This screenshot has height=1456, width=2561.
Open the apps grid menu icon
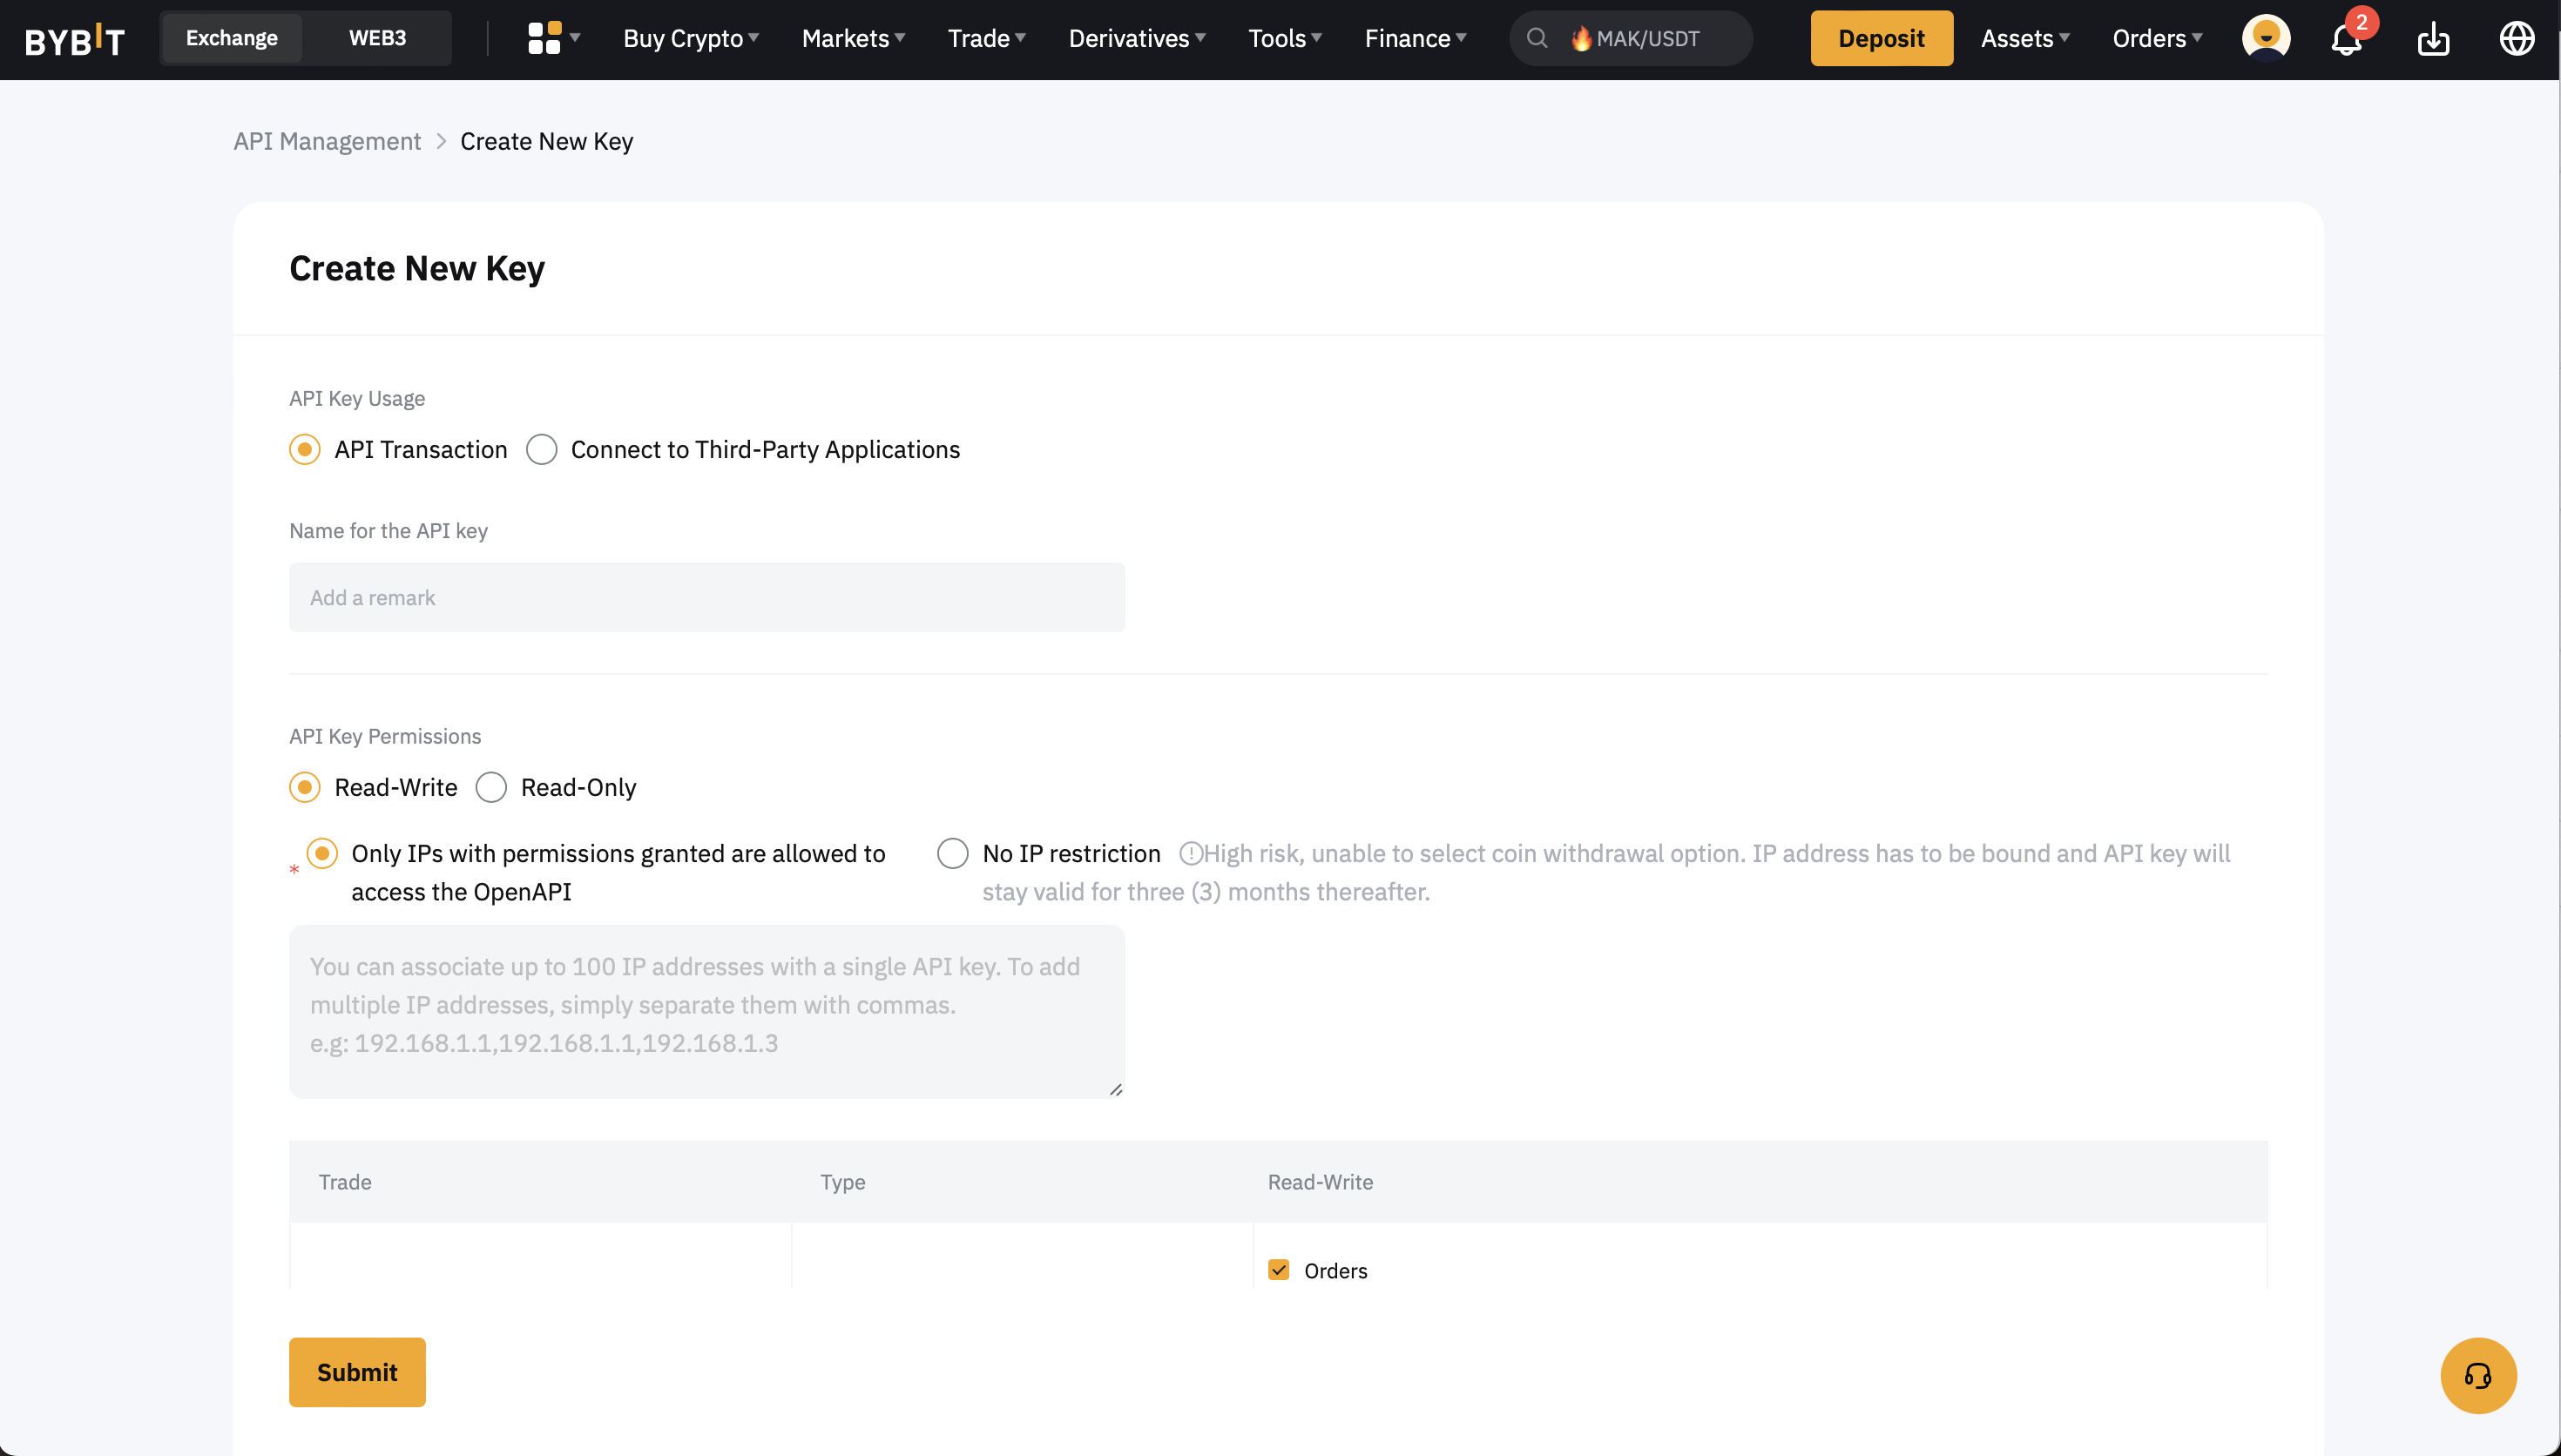545,38
